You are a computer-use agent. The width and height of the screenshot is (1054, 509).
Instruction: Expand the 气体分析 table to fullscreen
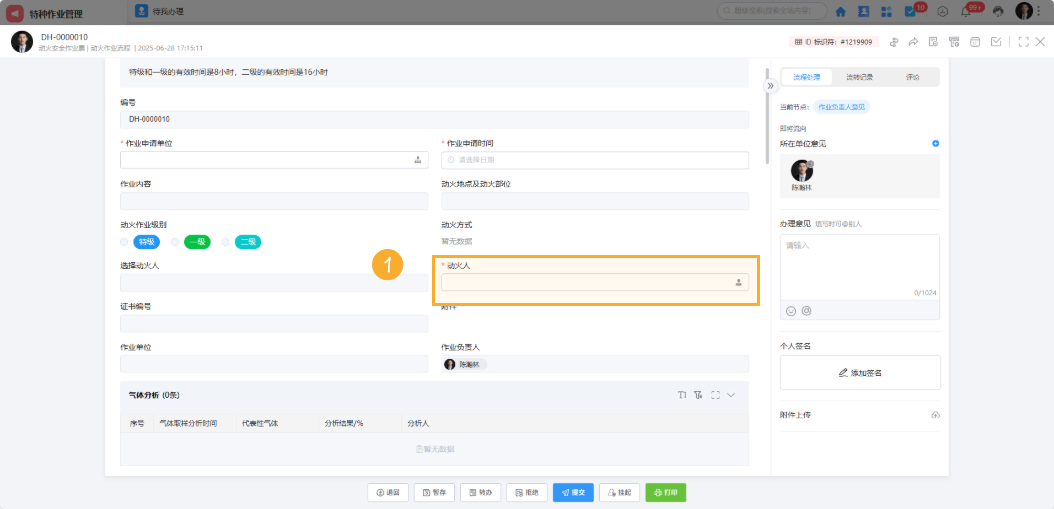(x=715, y=395)
